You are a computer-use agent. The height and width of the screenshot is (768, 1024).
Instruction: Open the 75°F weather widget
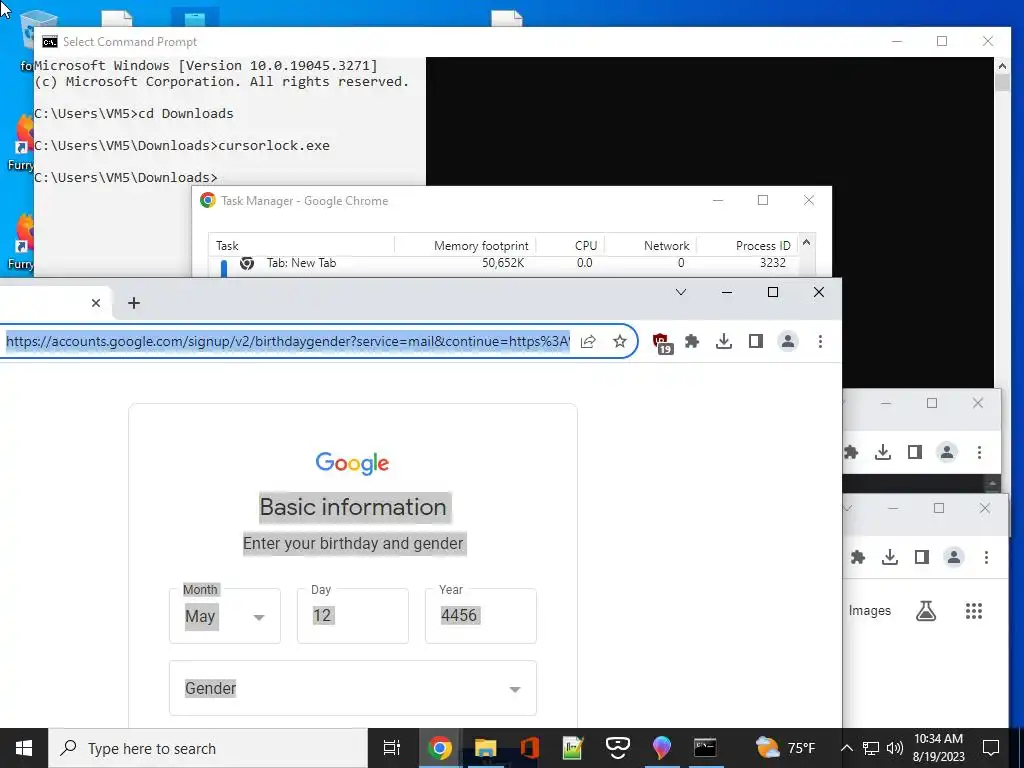(x=785, y=748)
